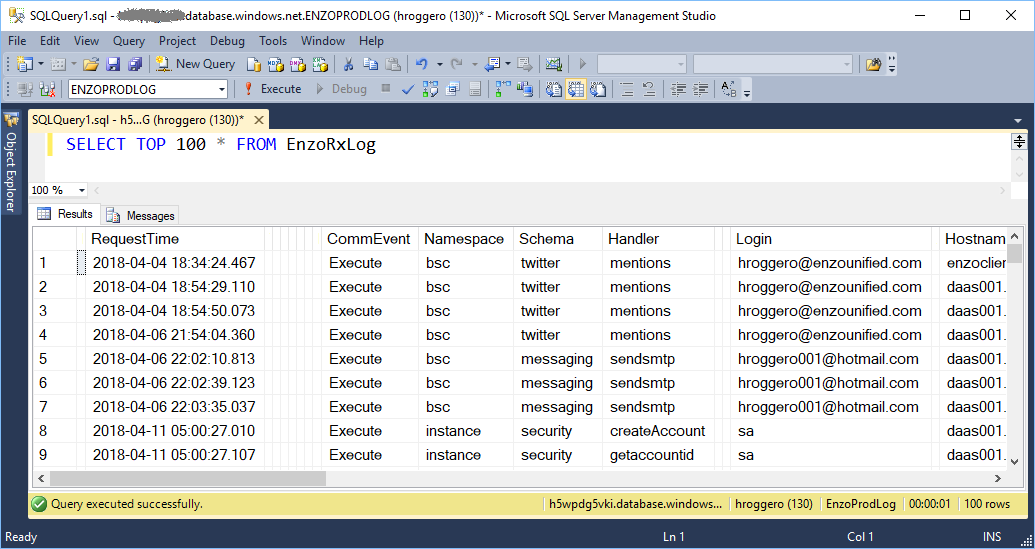
Task: Open the top toolbar overflow options
Action: coord(892,65)
